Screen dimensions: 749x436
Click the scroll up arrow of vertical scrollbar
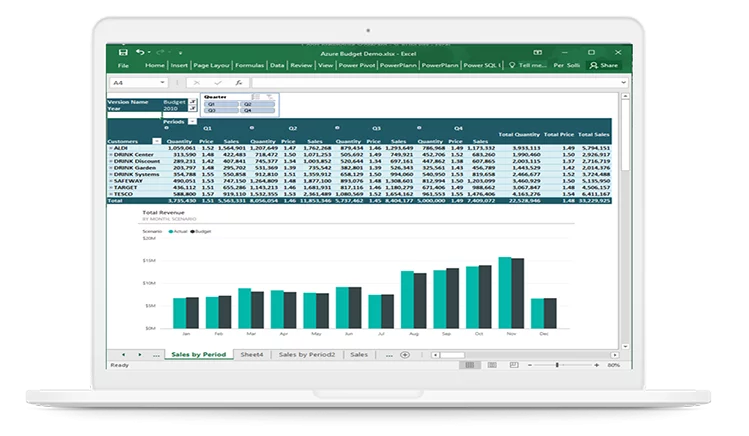(x=625, y=96)
